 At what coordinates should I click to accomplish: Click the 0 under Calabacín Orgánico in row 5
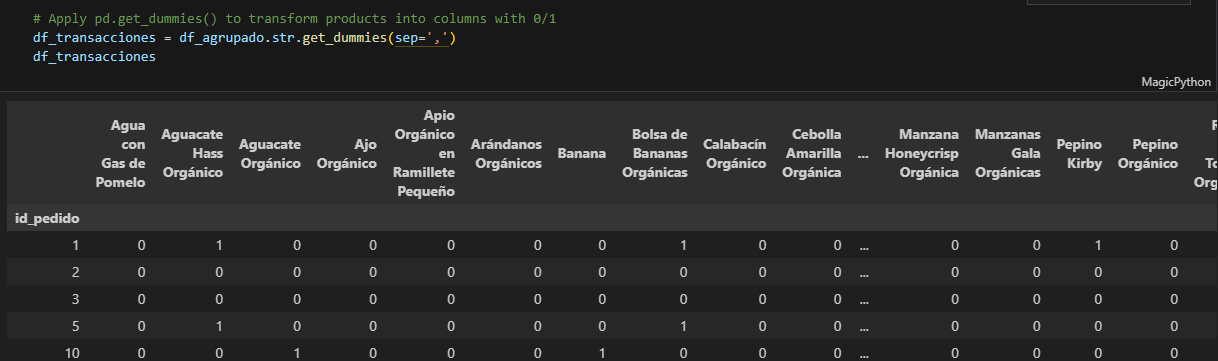(x=762, y=325)
